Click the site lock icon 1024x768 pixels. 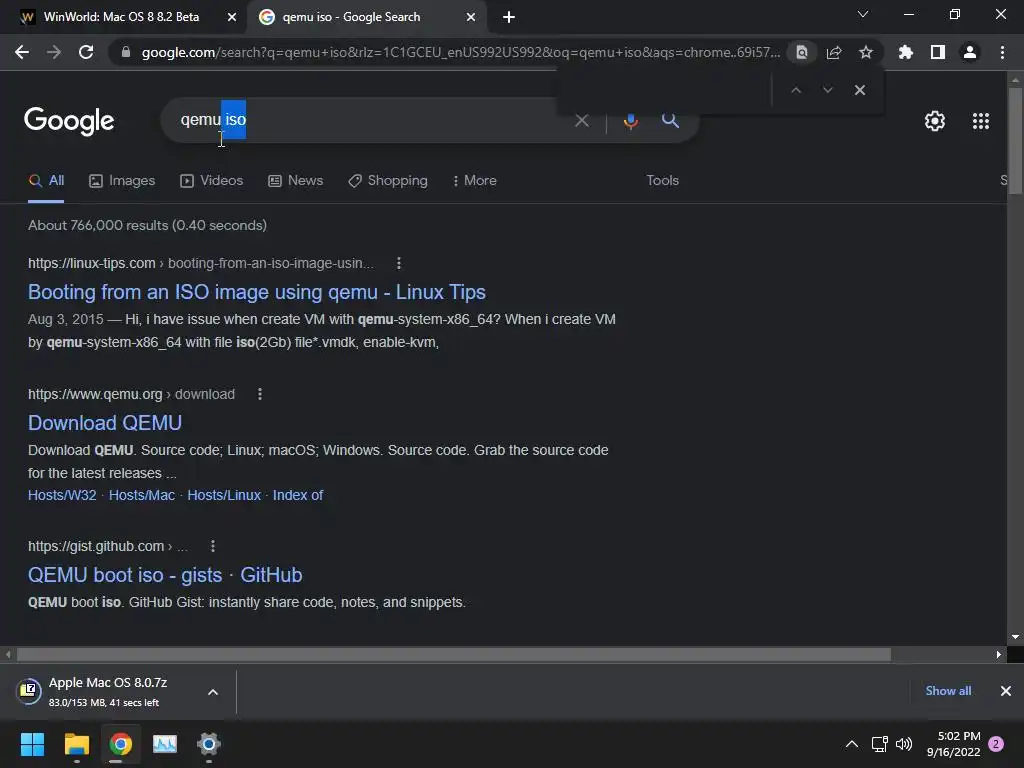(126, 52)
